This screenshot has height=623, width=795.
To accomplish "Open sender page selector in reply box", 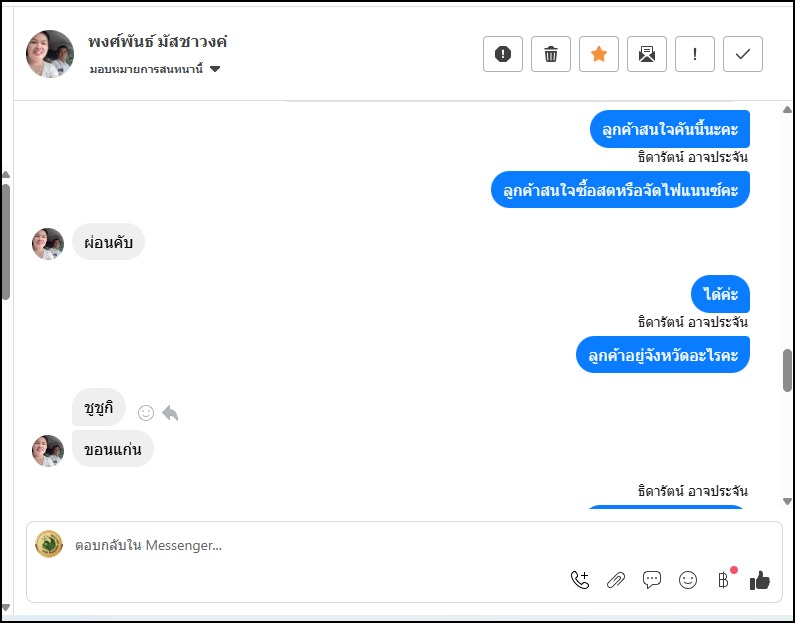I will (x=49, y=545).
